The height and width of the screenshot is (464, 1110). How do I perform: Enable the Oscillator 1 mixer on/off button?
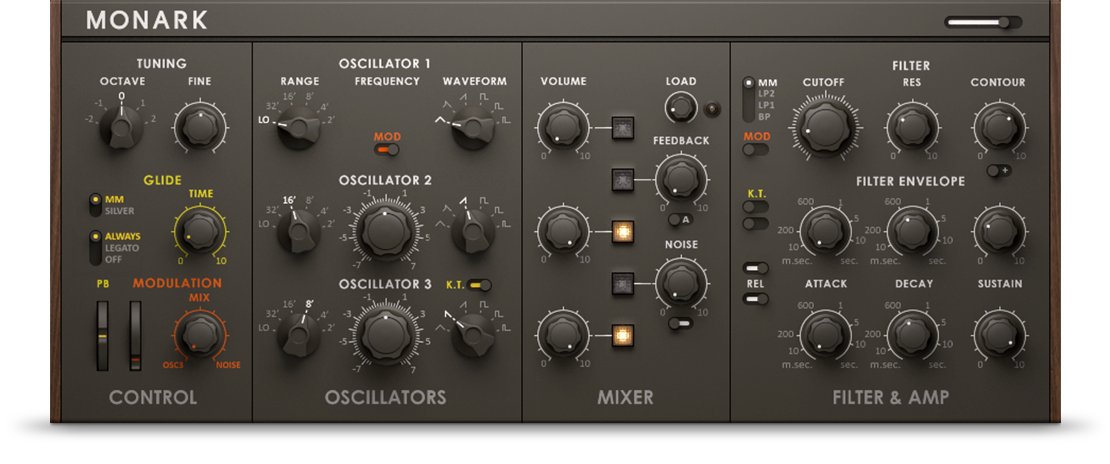pyautogui.click(x=623, y=128)
